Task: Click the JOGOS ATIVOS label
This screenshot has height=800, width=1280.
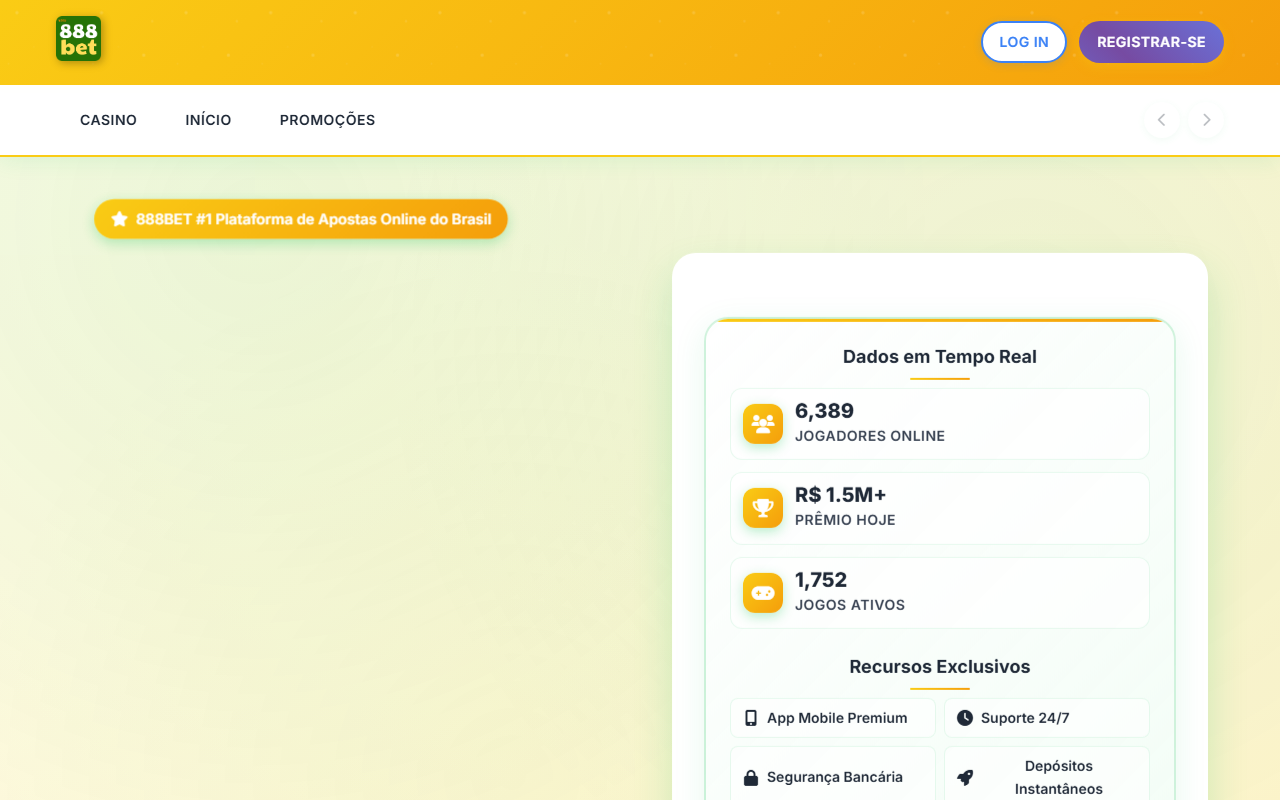Action: tap(850, 605)
